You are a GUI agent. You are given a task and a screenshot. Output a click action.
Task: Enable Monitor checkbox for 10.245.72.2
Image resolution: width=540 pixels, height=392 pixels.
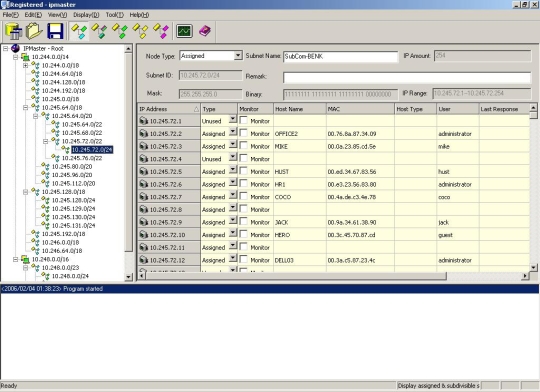tap(243, 133)
